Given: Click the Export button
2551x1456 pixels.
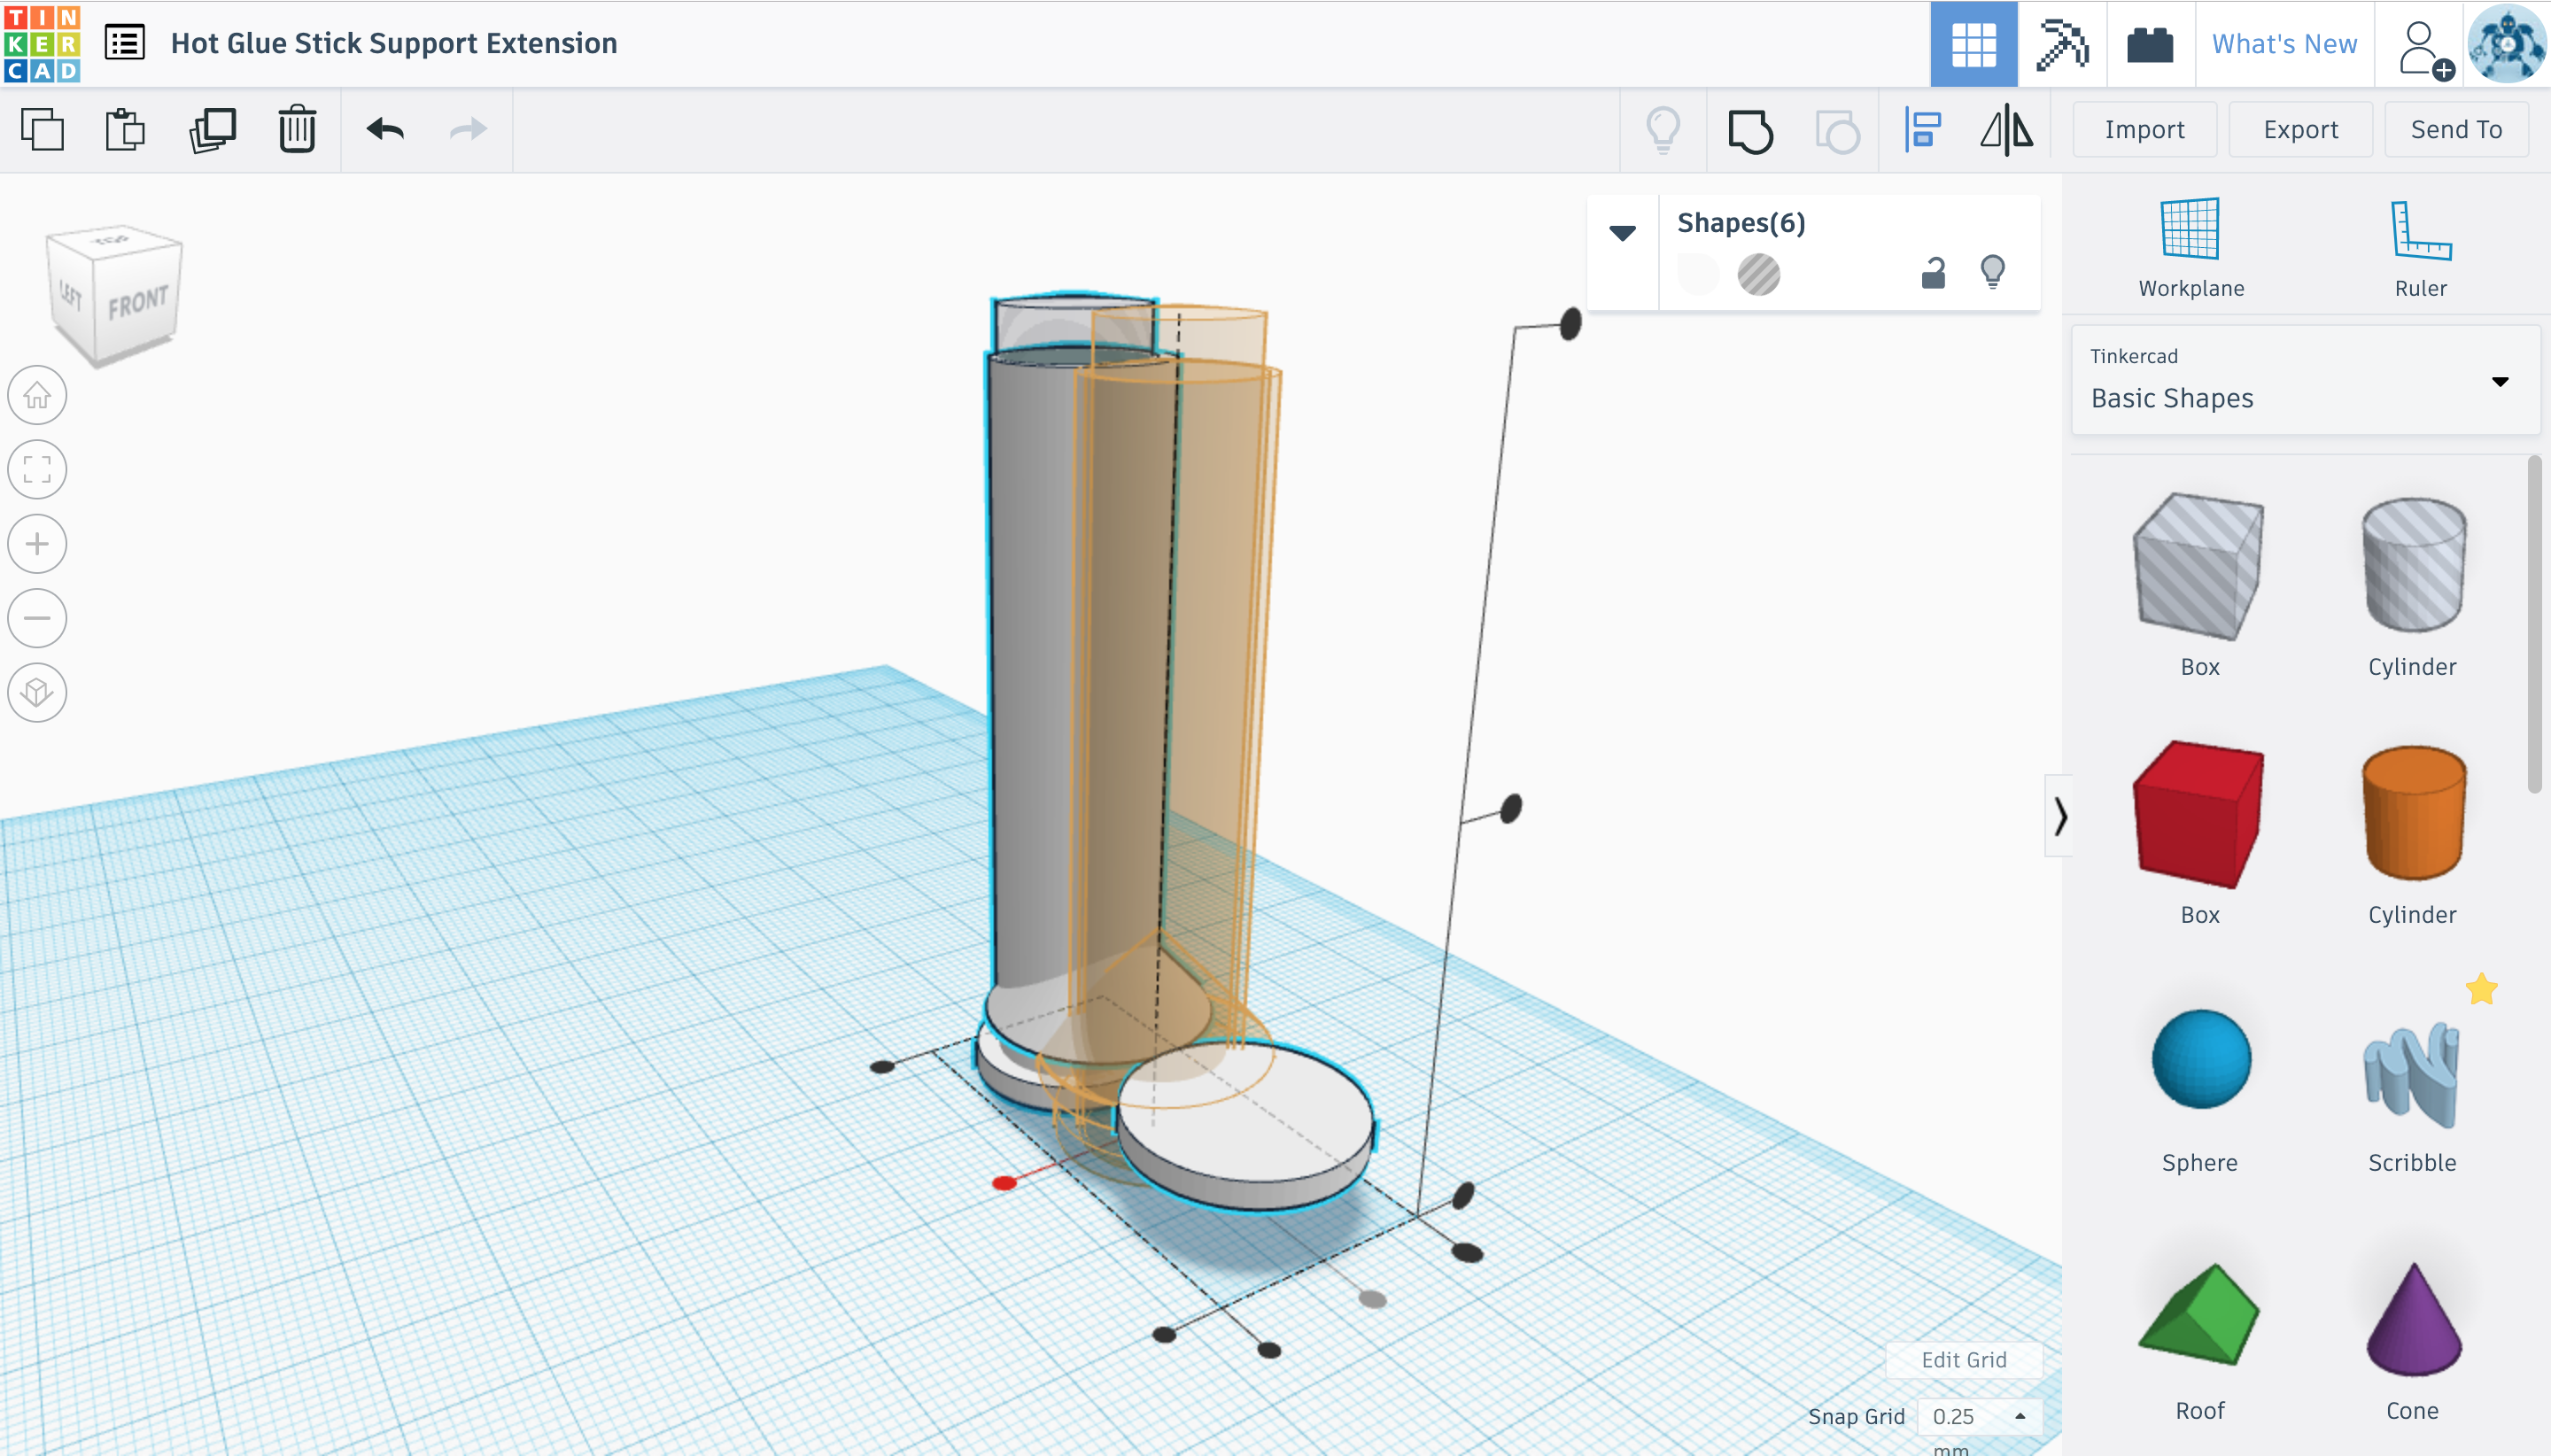Looking at the screenshot, I should (2300, 130).
